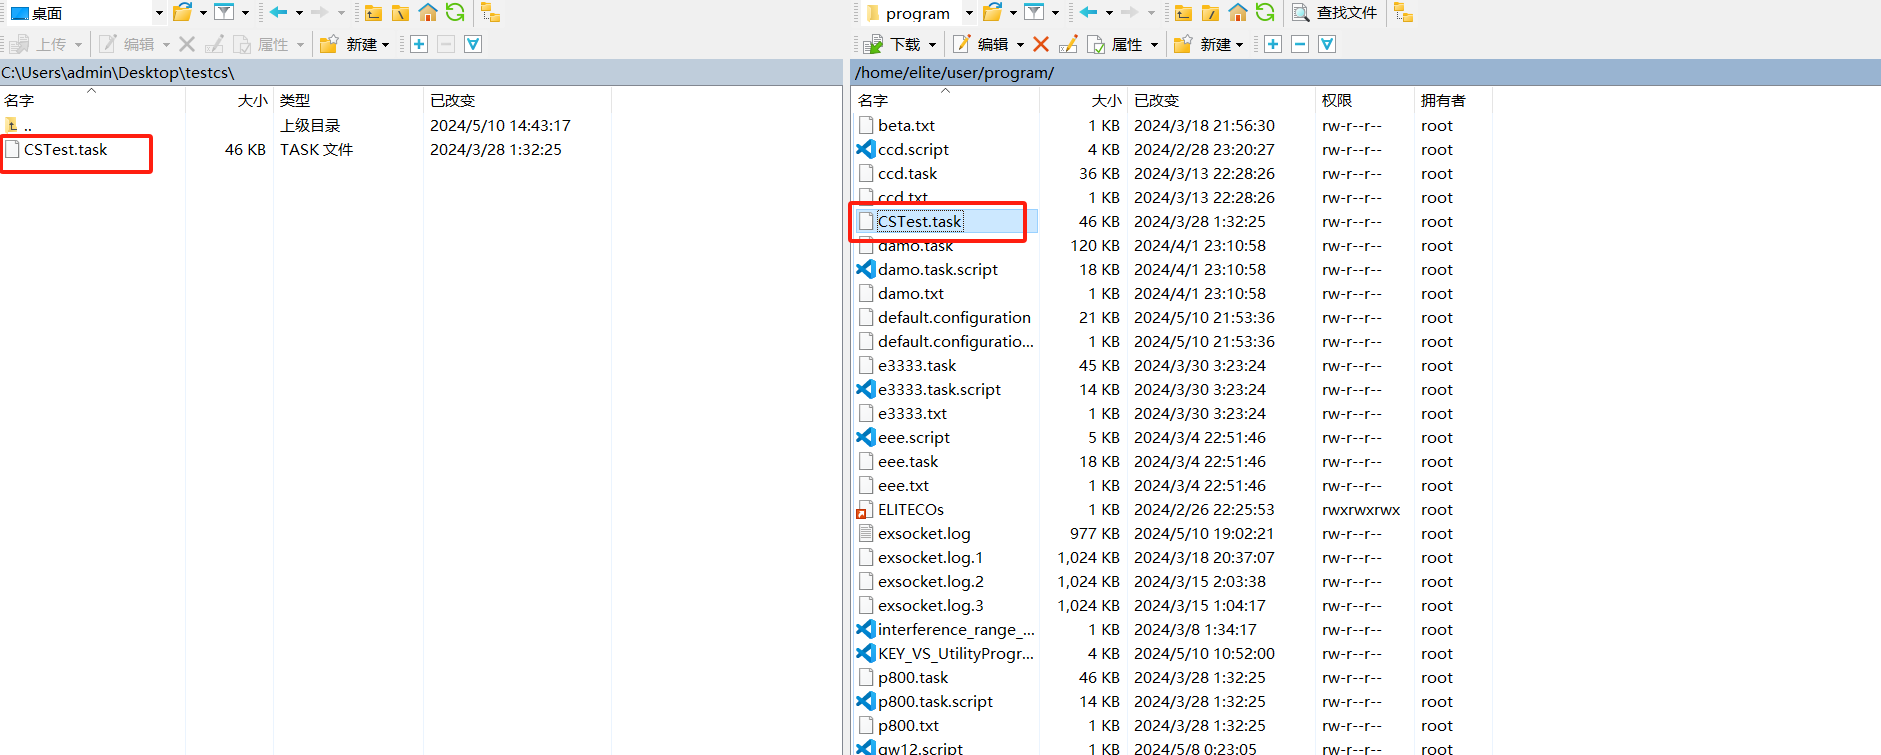
Task: Expand the remote program directory dropdown
Action: point(968,13)
